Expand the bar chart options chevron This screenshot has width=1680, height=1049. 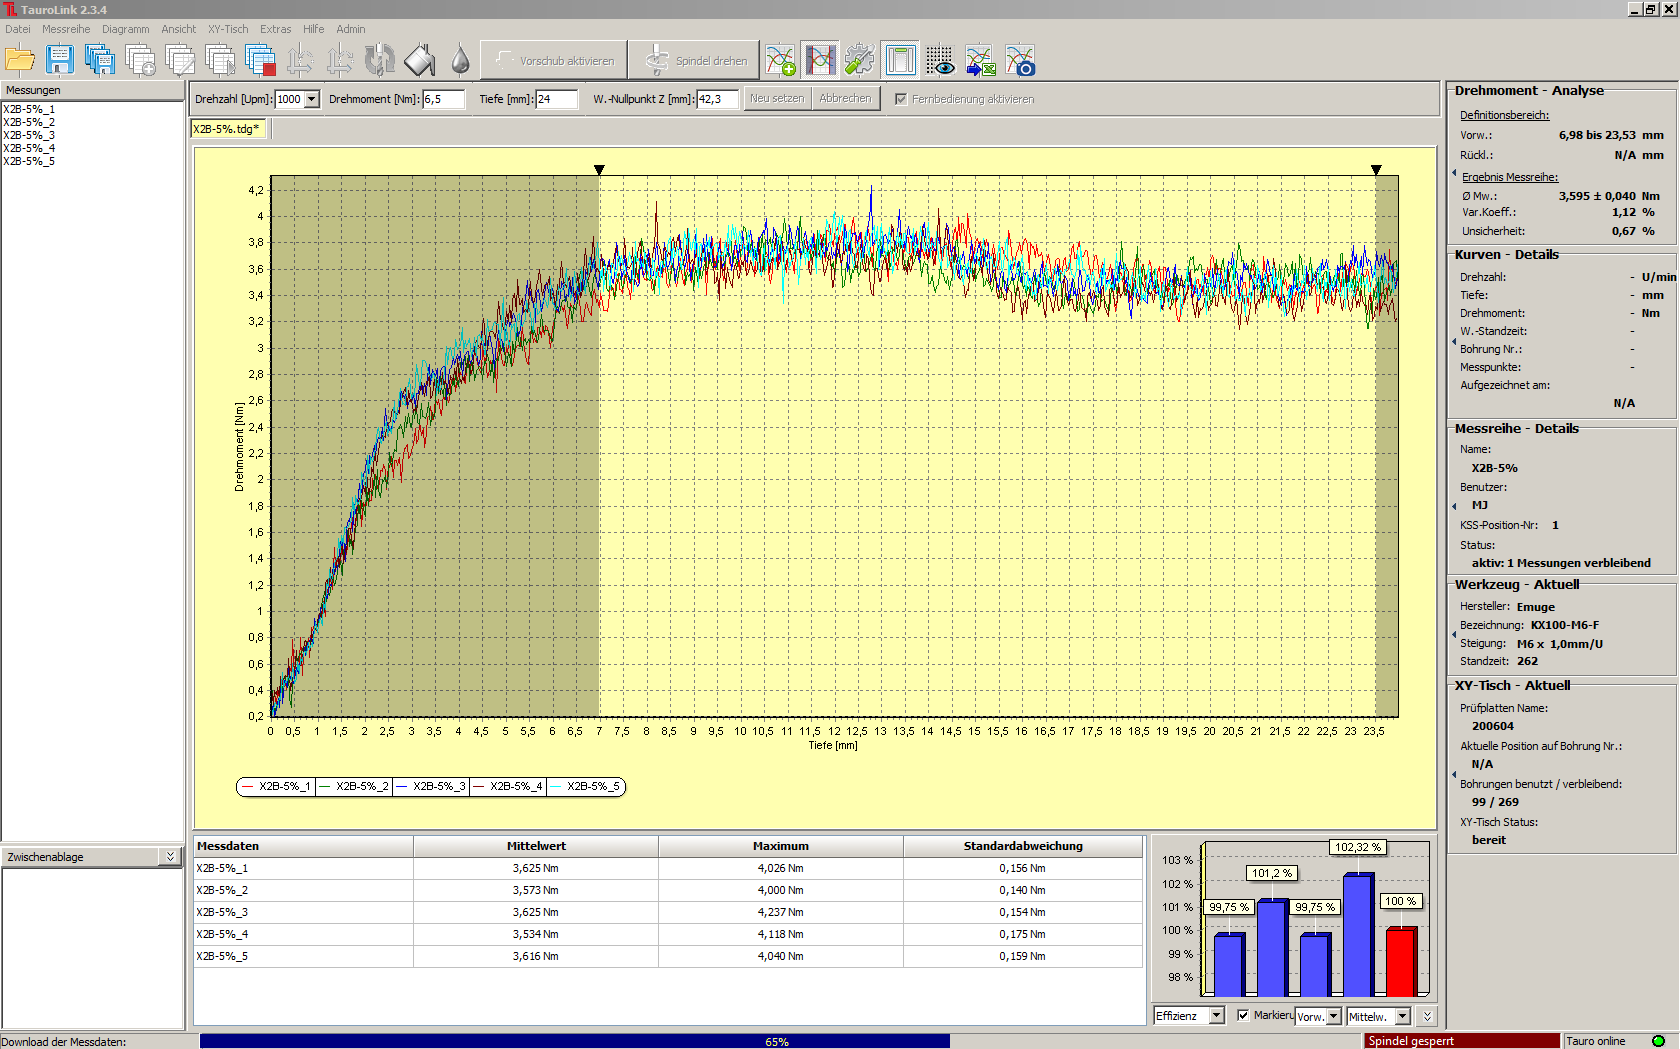click(1427, 1016)
